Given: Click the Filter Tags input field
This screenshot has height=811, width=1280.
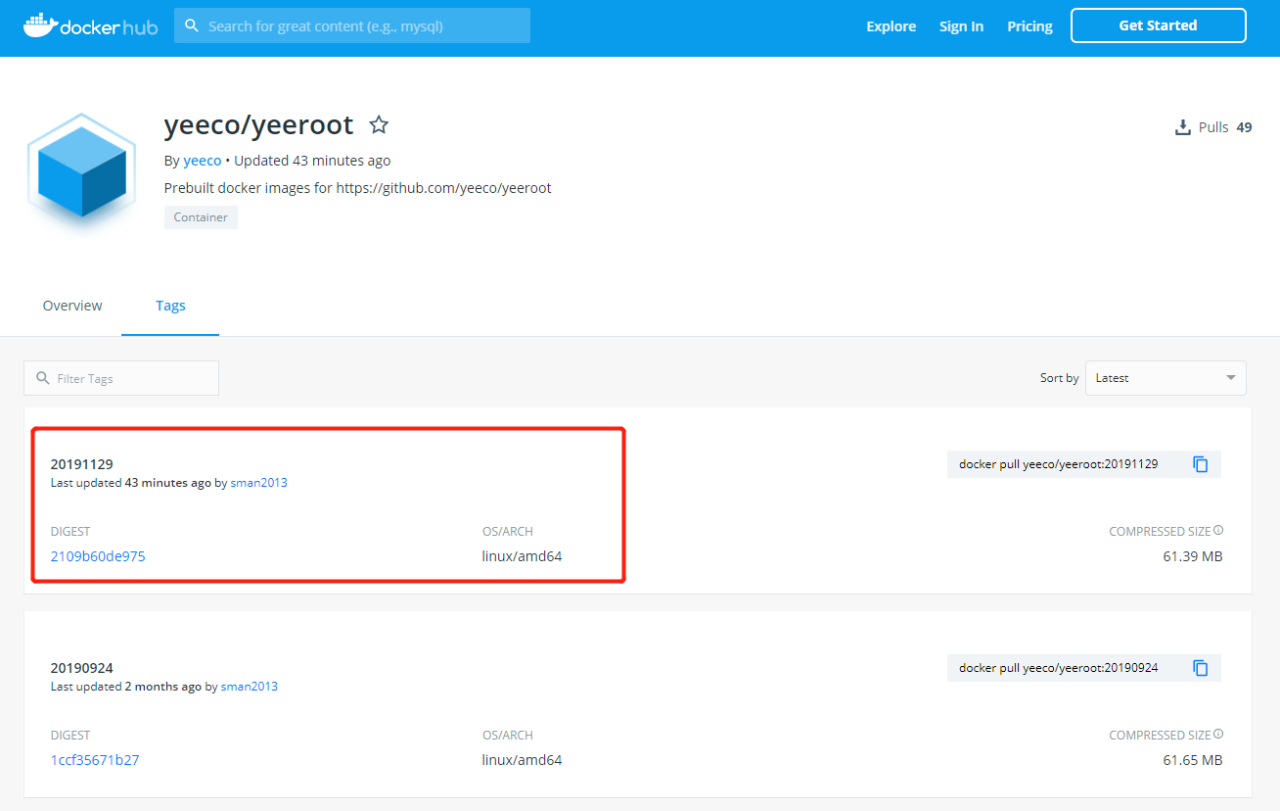Looking at the screenshot, I should pos(121,378).
